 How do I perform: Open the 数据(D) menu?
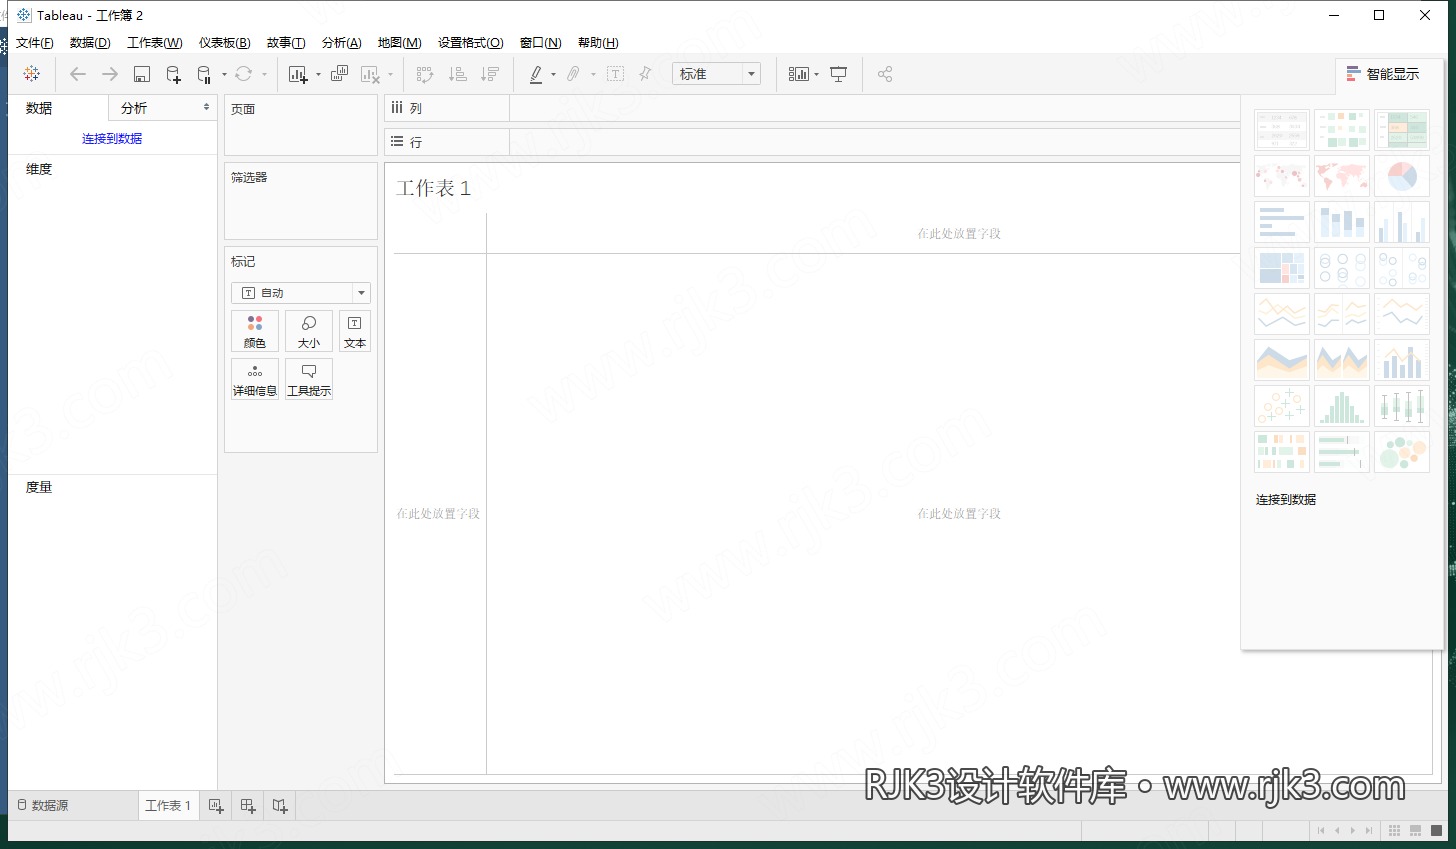90,43
